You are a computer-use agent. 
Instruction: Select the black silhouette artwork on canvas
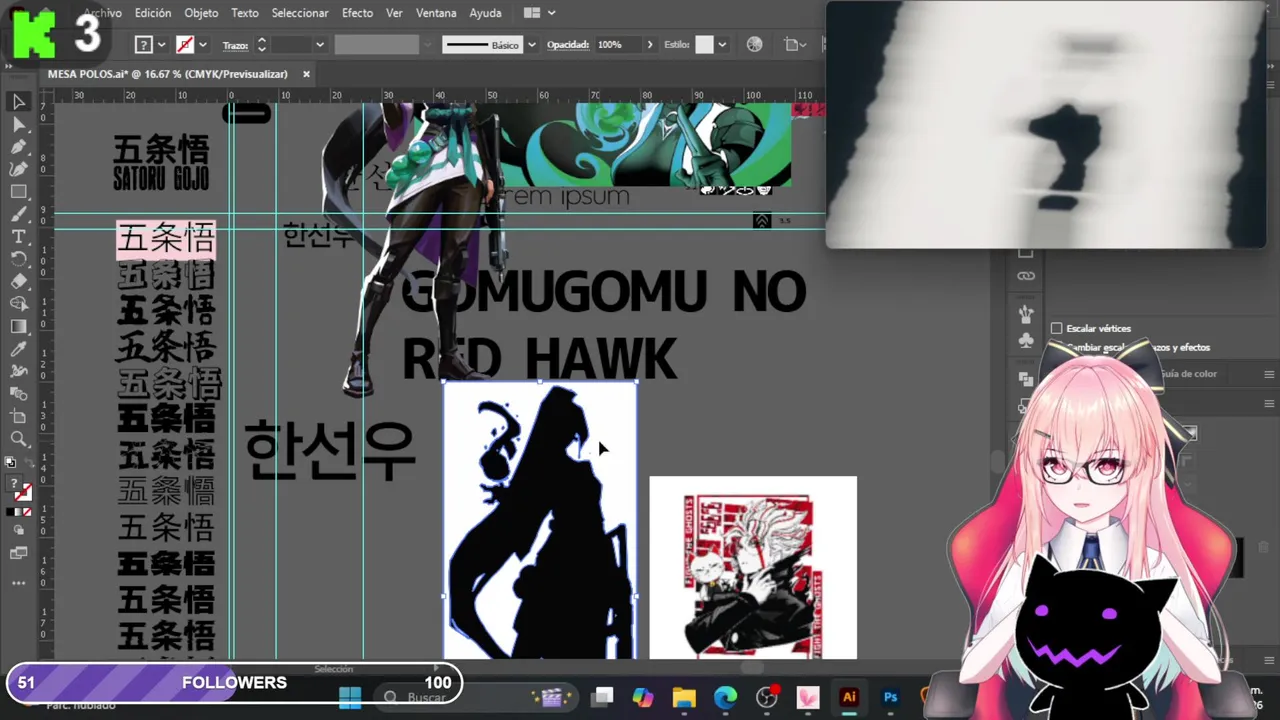coord(540,521)
